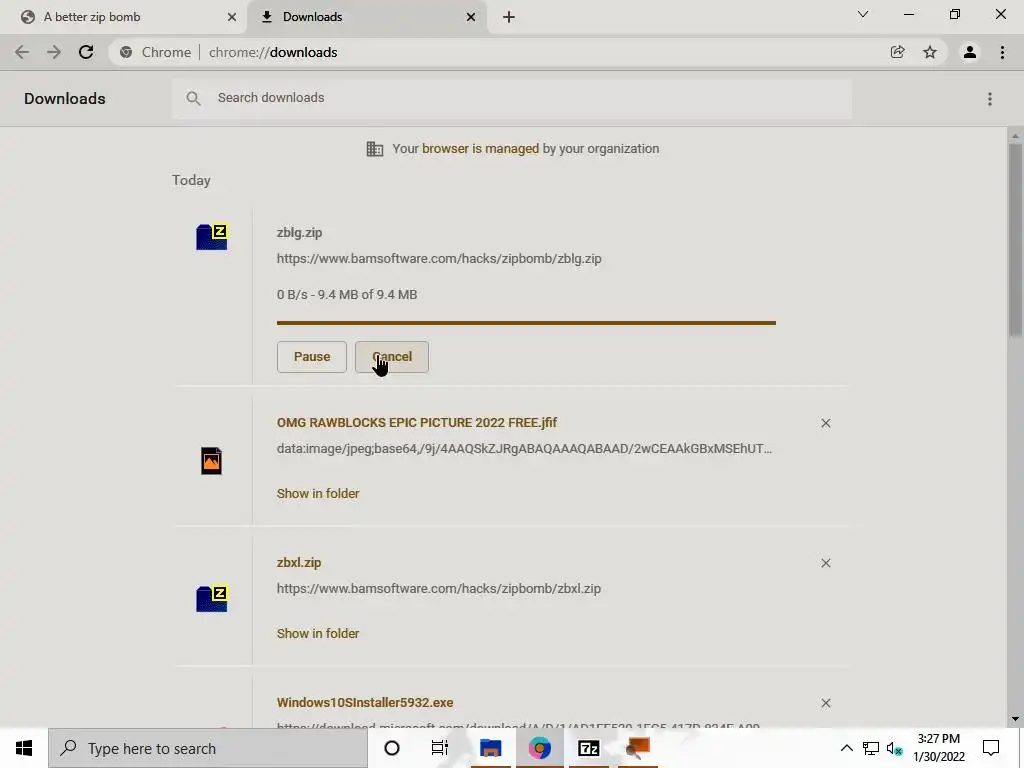Cancel the zblg.zip download
This screenshot has height=768, width=1024.
pyautogui.click(x=392, y=357)
